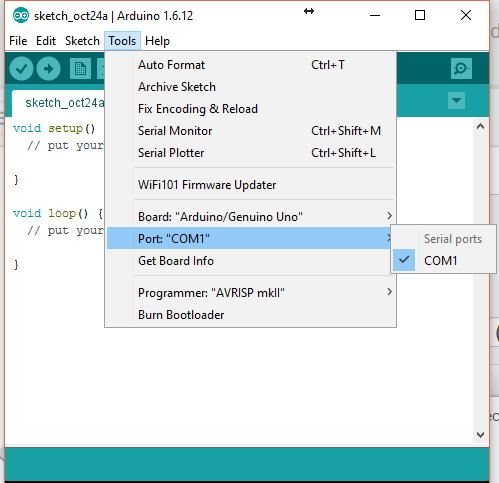Choose Fix Encoding & Reload
Screen dimensions: 499x483
250,109
